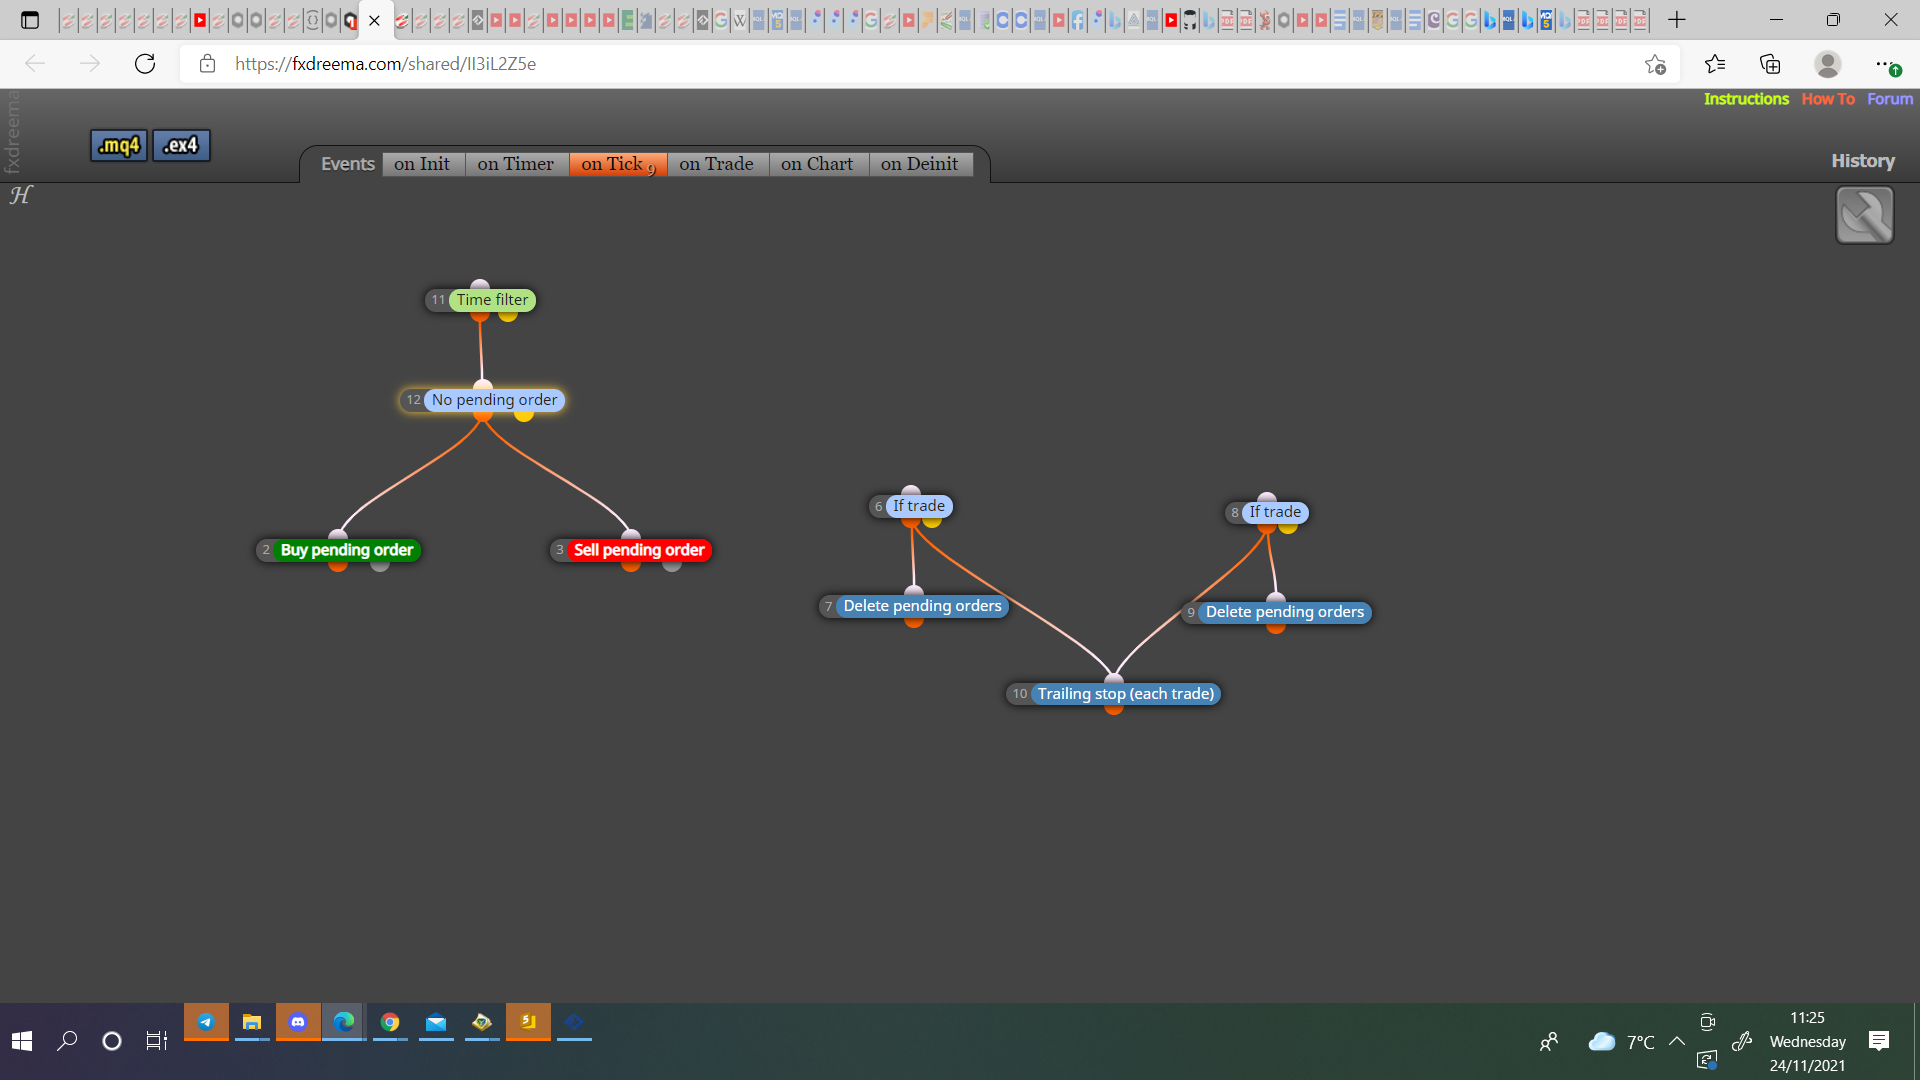This screenshot has height=1080, width=1920.
Task: Open Discord from the taskbar
Action: [298, 1022]
